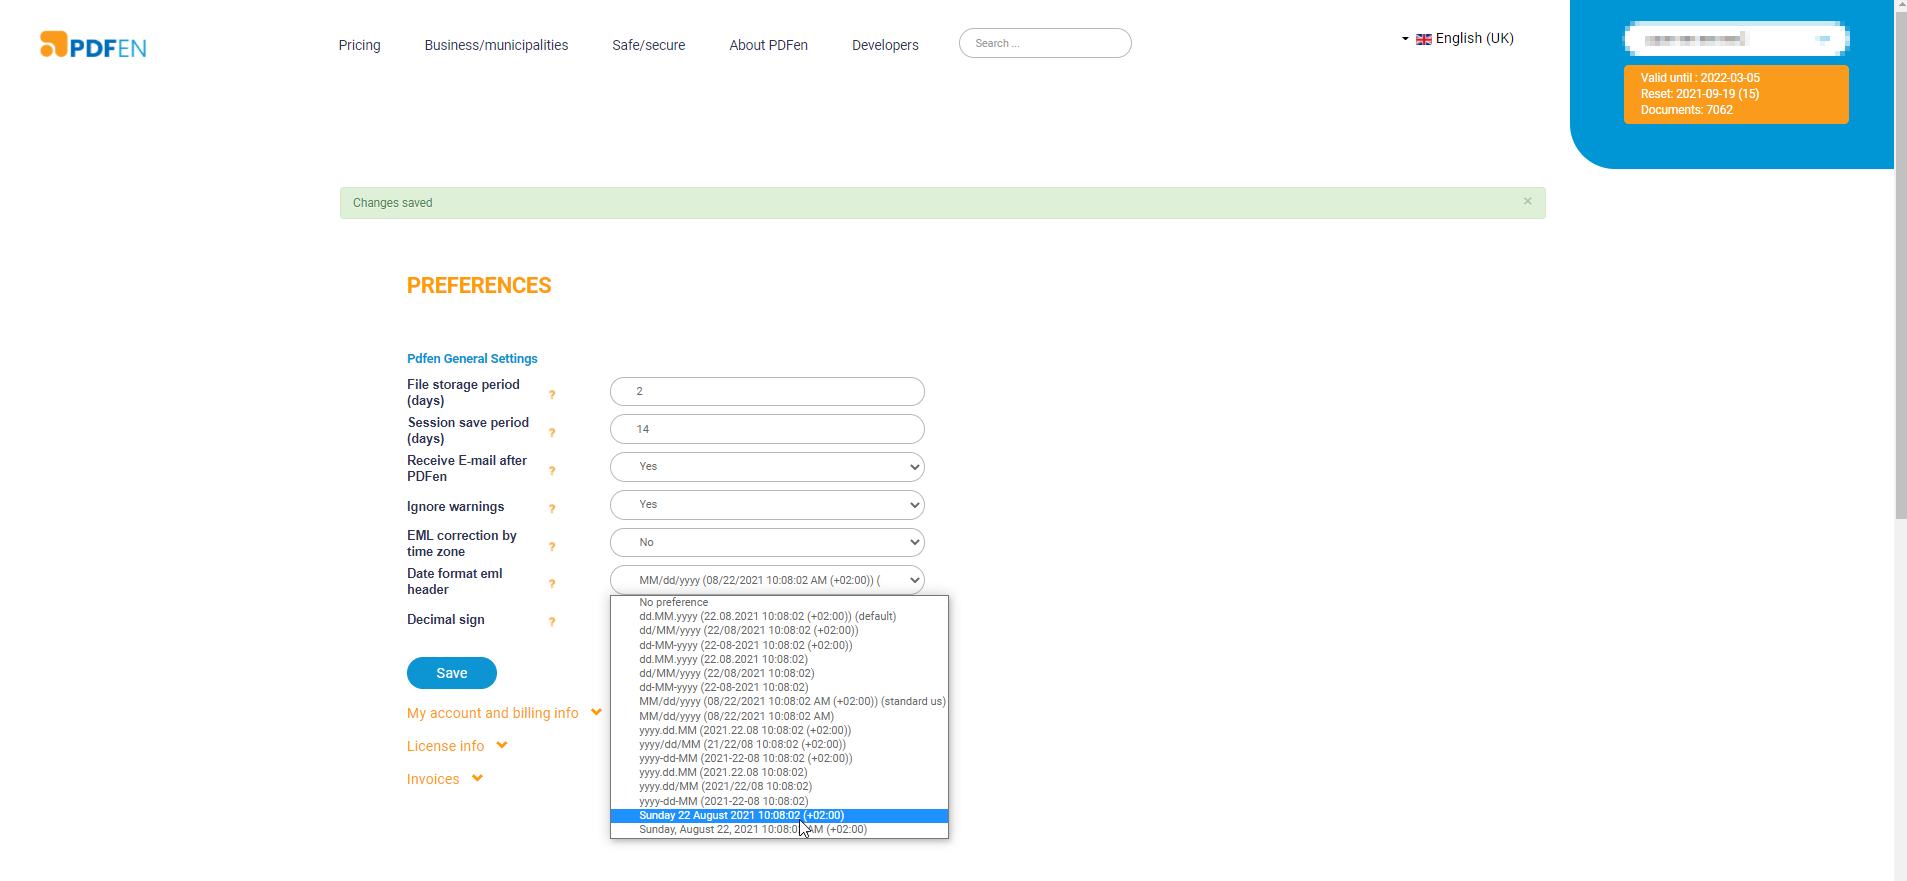Choose dd-MM-yyyy (22-08-2021 10:08:02 (+02:00)) option
The height and width of the screenshot is (881, 1907).
[779, 645]
